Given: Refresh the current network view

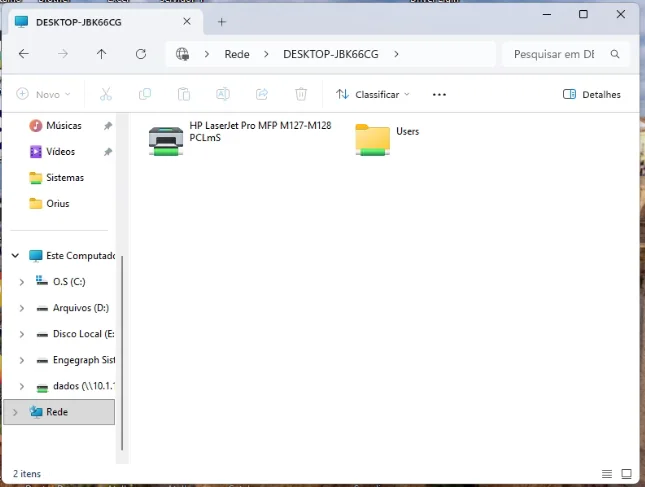Looking at the screenshot, I should (141, 54).
